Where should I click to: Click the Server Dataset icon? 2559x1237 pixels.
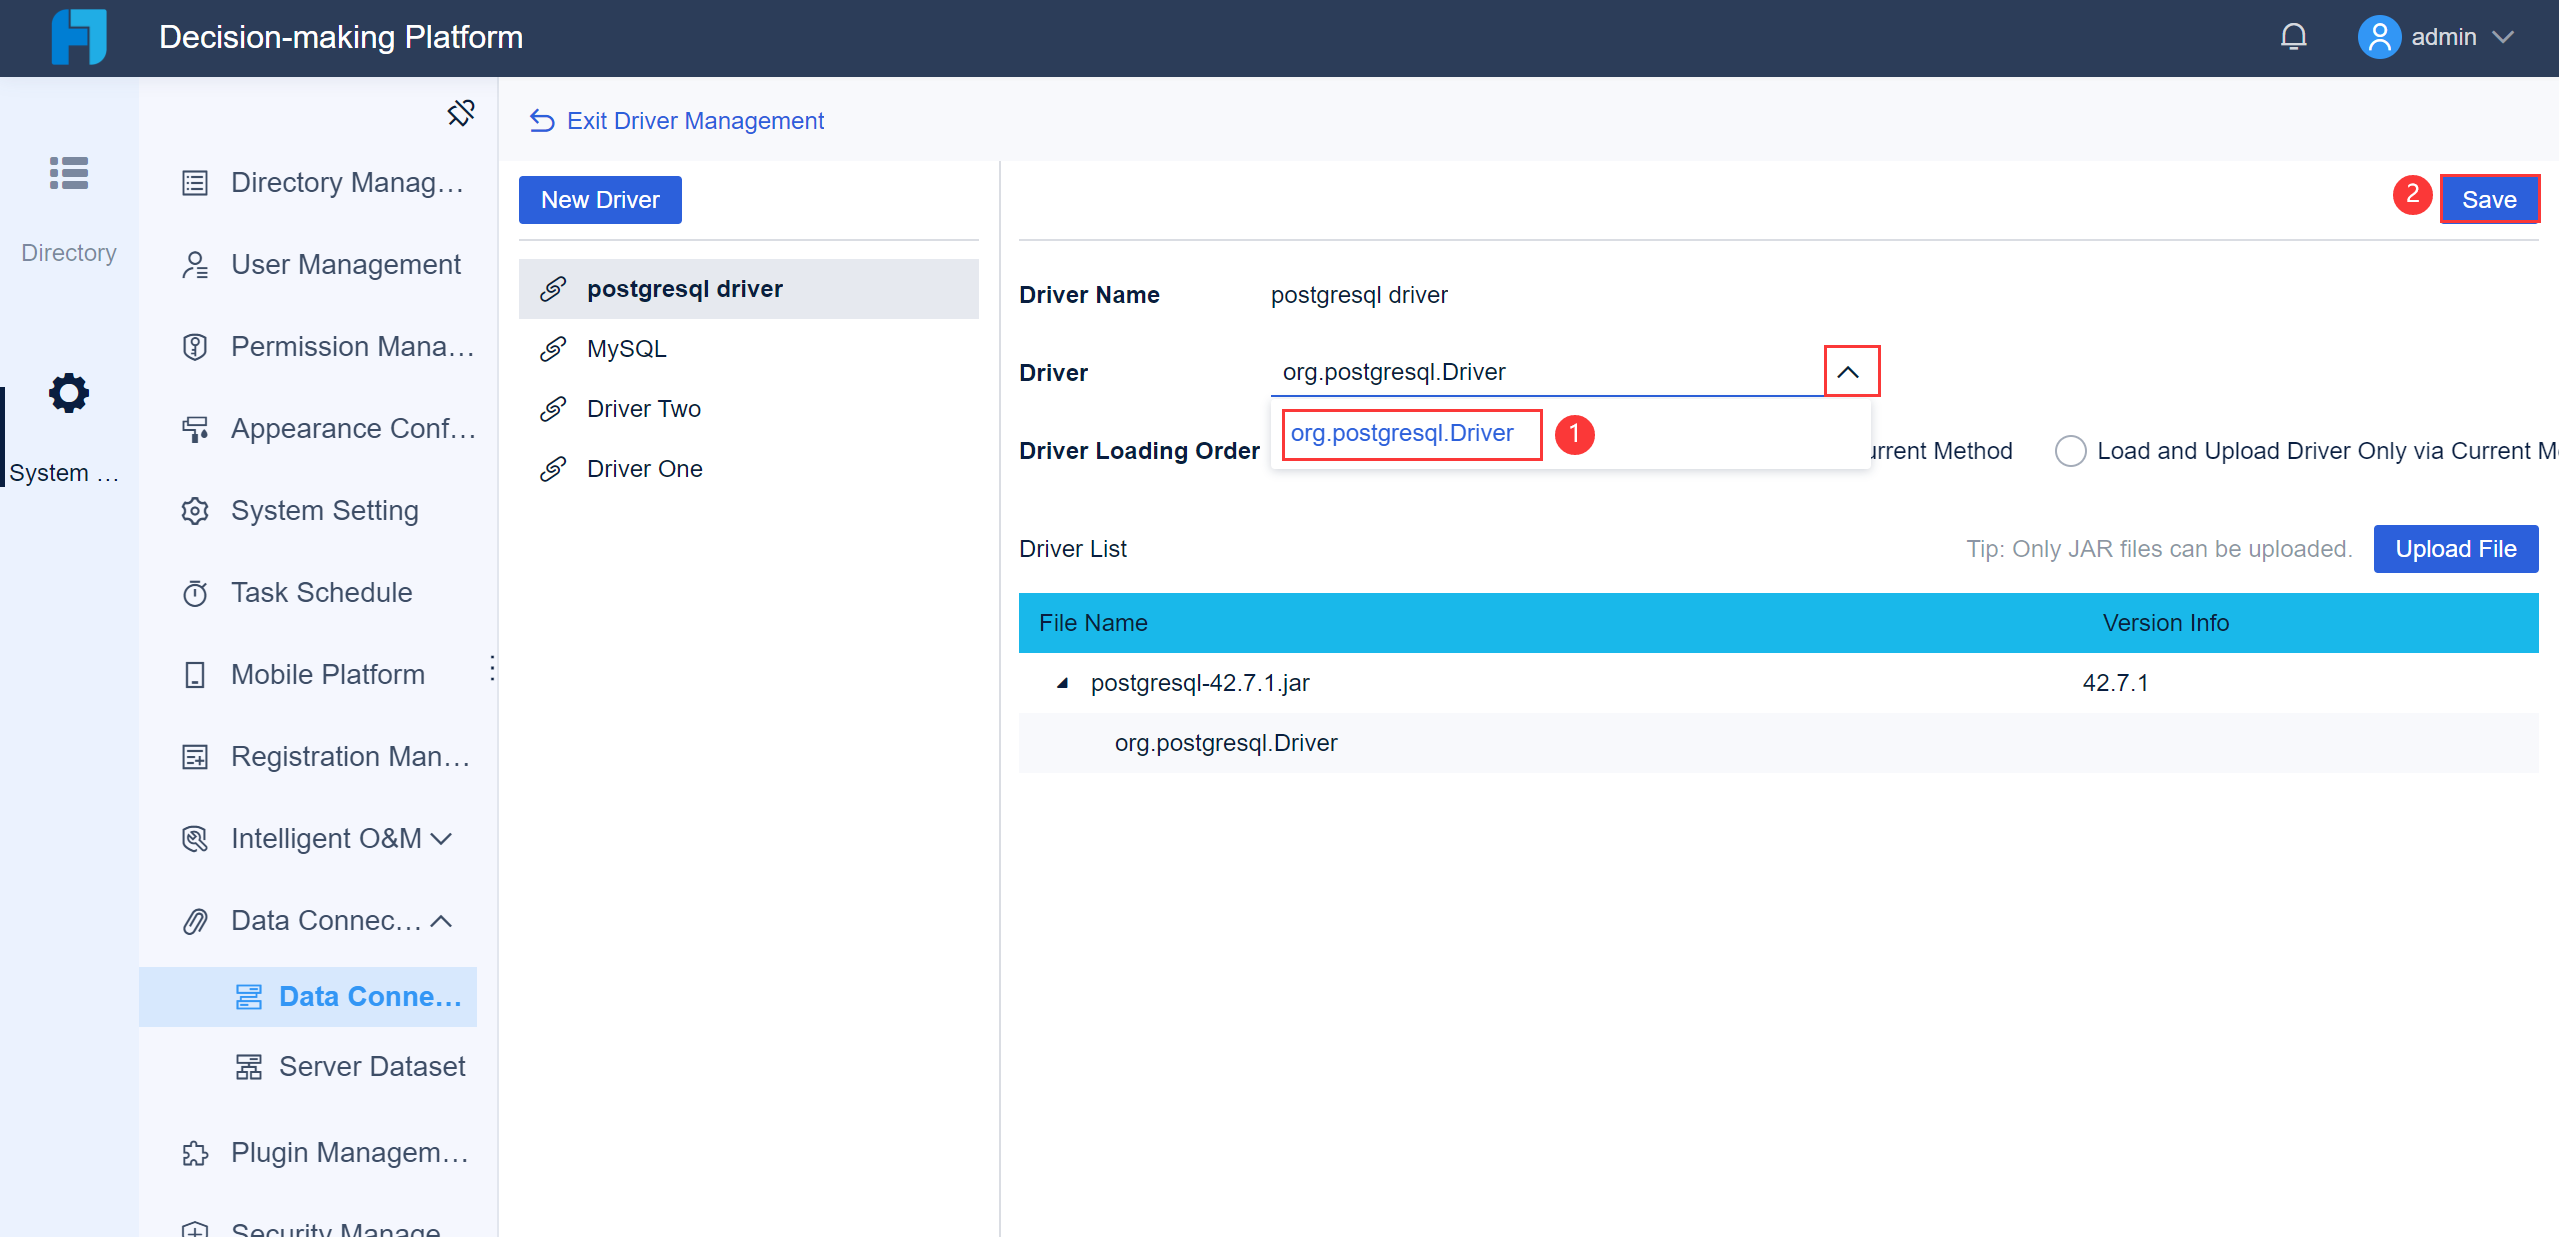coord(248,1066)
